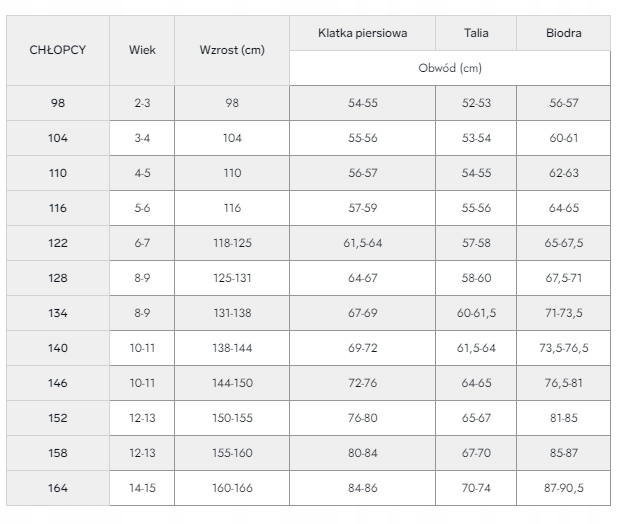Click the height cell 118-125
The image size is (618, 524).
tap(232, 243)
